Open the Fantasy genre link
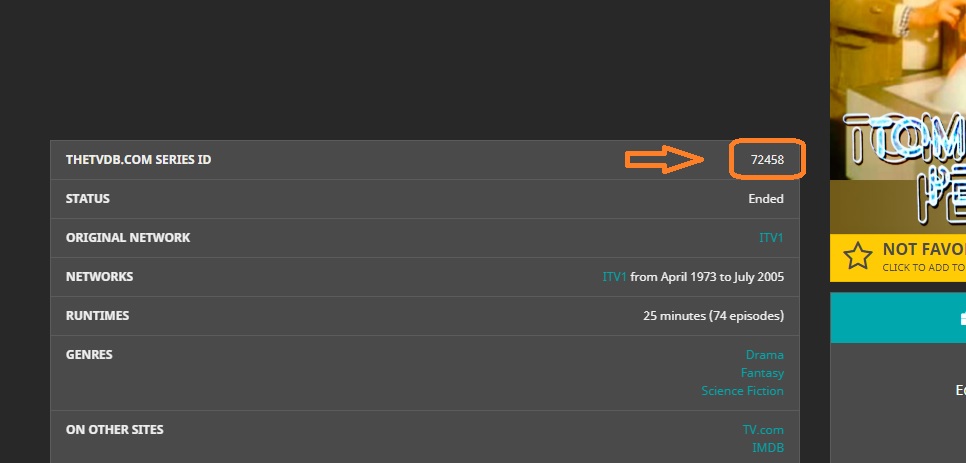This screenshot has height=463, width=966. point(762,373)
